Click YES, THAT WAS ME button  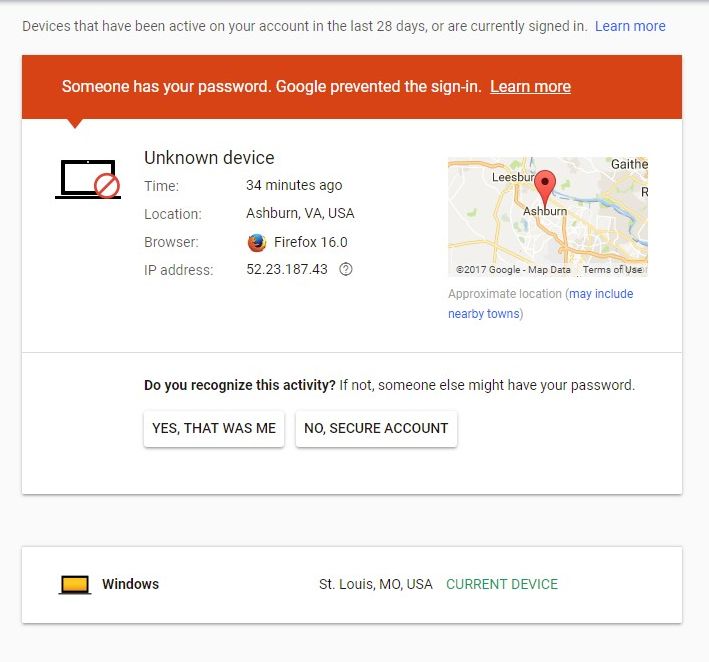pyautogui.click(x=214, y=428)
